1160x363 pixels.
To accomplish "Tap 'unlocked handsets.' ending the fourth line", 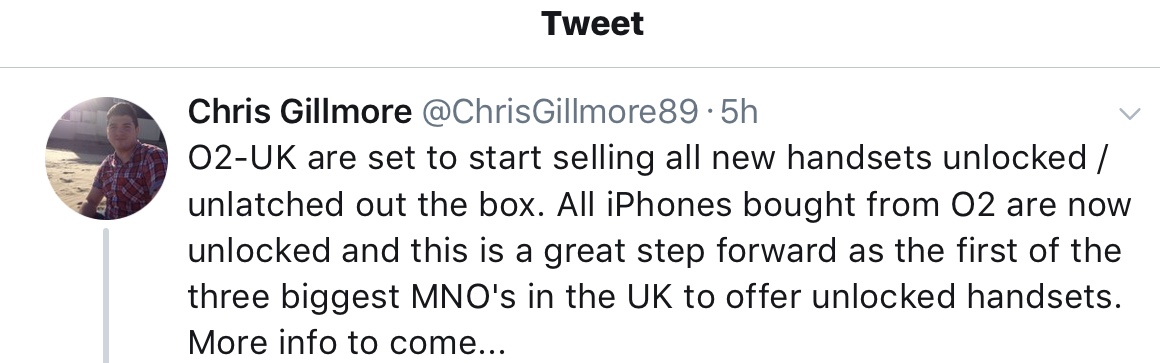I will (x=967, y=296).
